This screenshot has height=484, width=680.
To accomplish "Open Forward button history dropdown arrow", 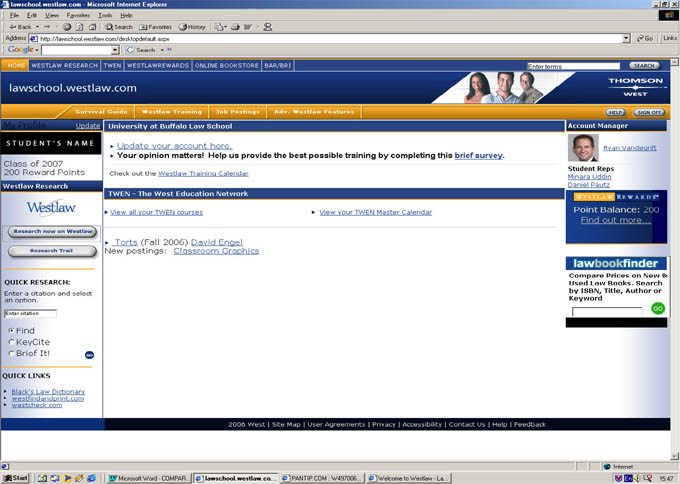I will (56, 27).
